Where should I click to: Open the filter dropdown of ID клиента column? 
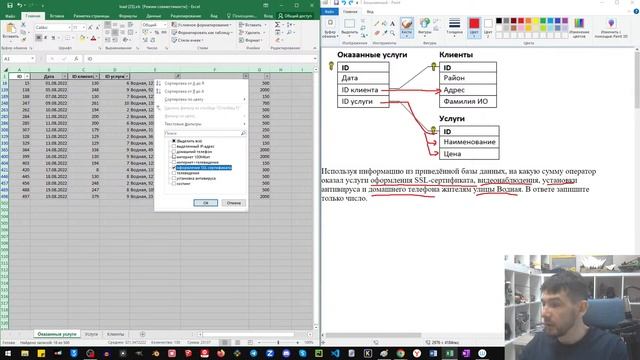click(x=96, y=76)
